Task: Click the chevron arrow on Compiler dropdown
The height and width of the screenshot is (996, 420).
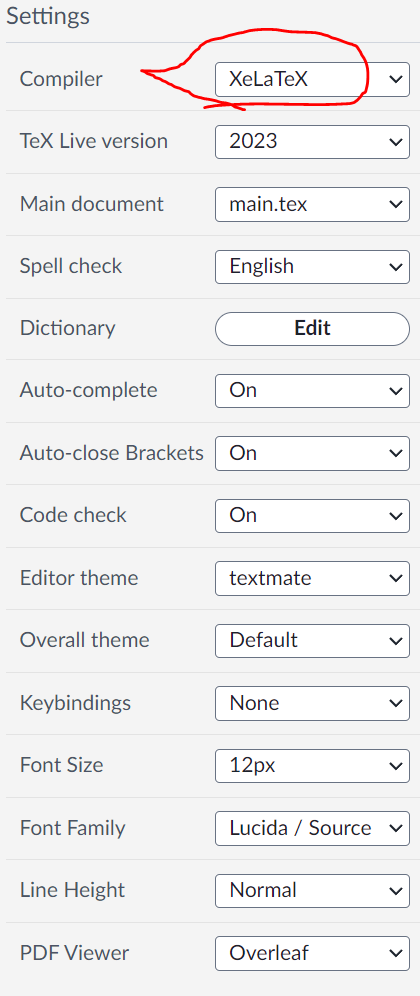Action: (x=395, y=79)
